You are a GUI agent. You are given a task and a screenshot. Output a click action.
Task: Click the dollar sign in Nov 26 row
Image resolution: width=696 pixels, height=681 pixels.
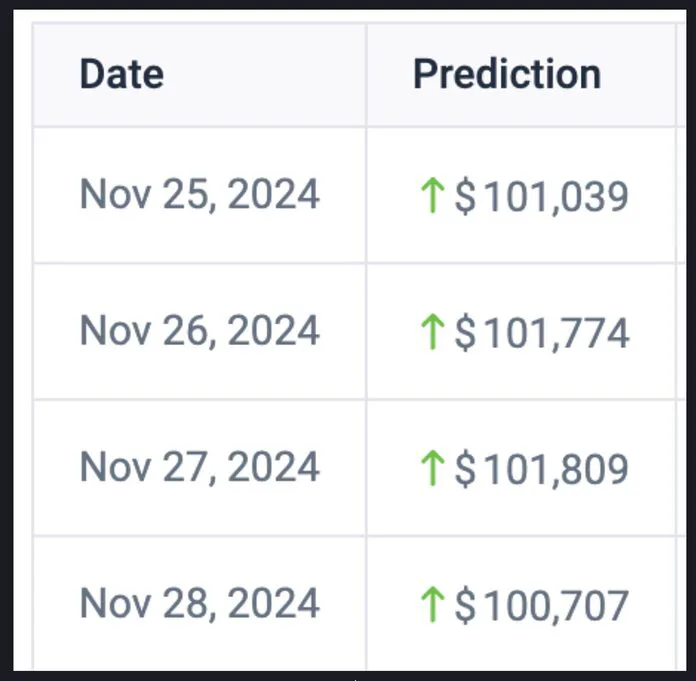pos(465,333)
